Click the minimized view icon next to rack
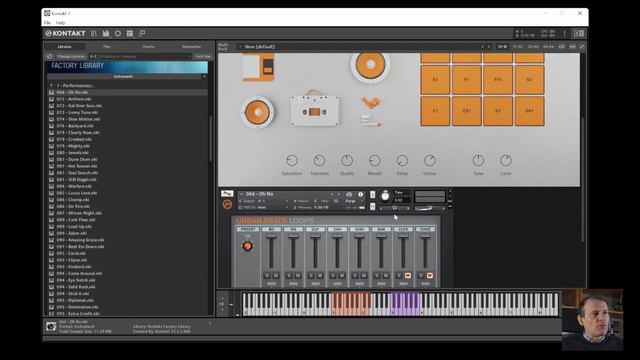The image size is (640, 360). (142, 33)
